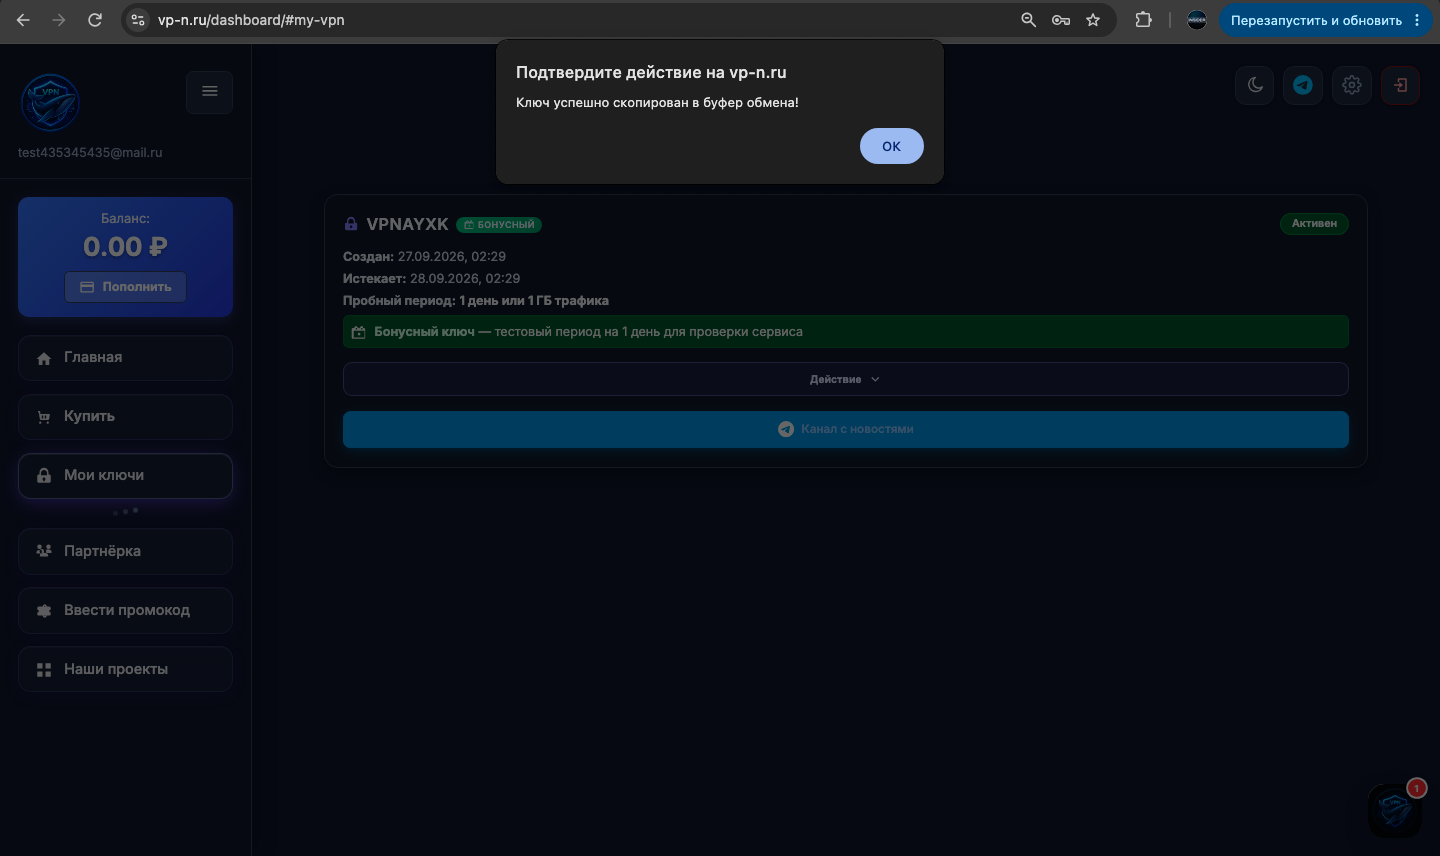Image resolution: width=1440 pixels, height=856 pixels.
Task: Open the chat widget with notification badge
Action: click(x=1395, y=809)
